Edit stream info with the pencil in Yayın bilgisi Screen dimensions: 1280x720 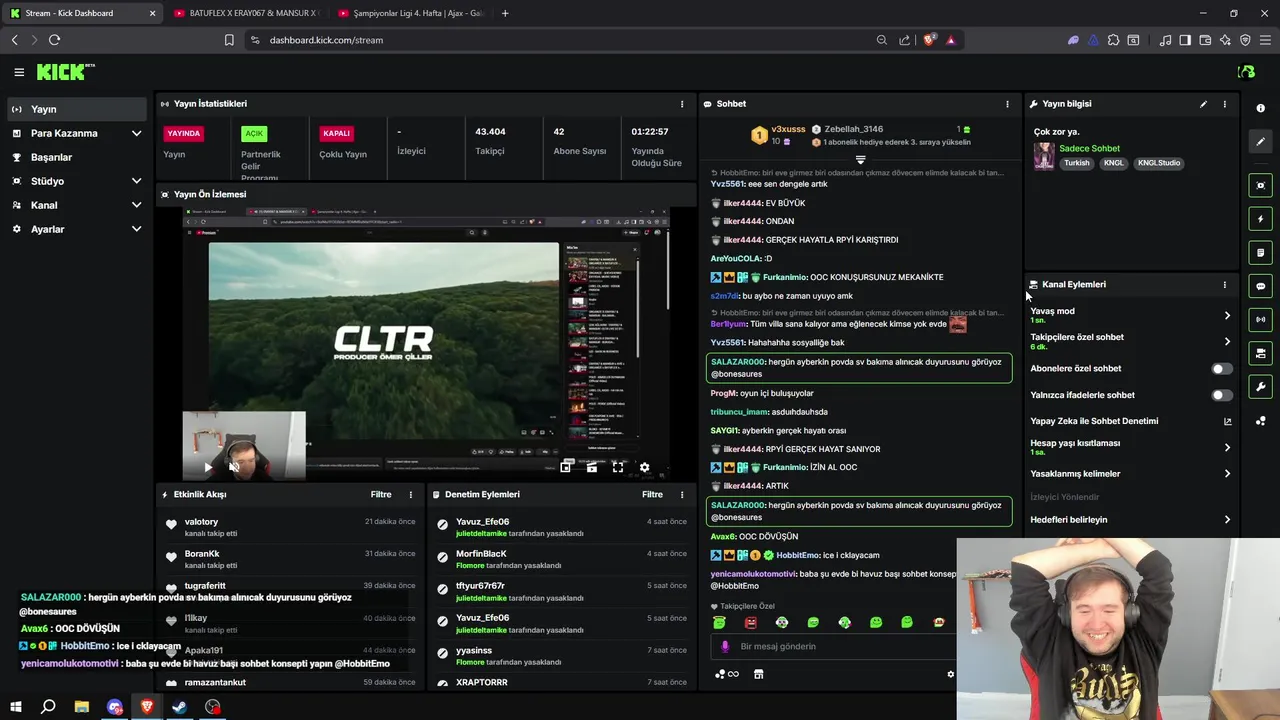click(1203, 104)
